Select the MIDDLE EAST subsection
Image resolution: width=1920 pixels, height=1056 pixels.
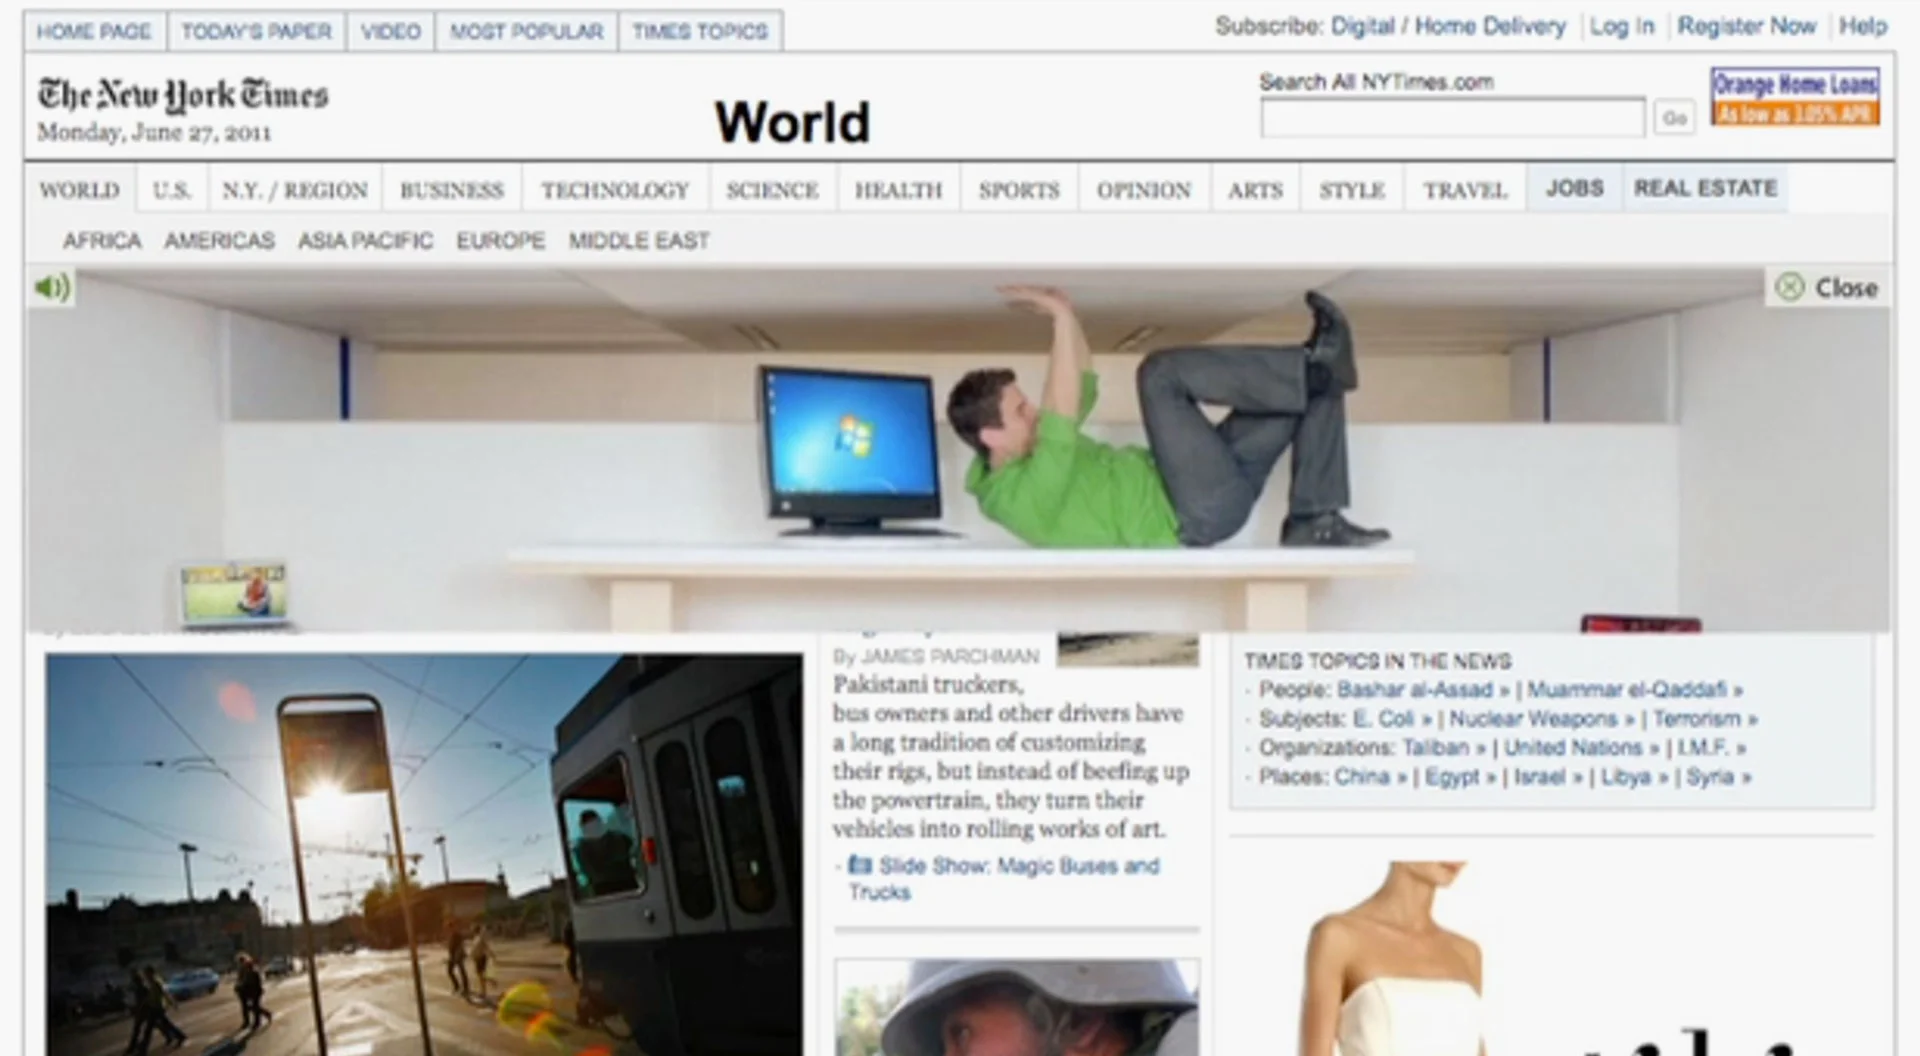tap(639, 241)
